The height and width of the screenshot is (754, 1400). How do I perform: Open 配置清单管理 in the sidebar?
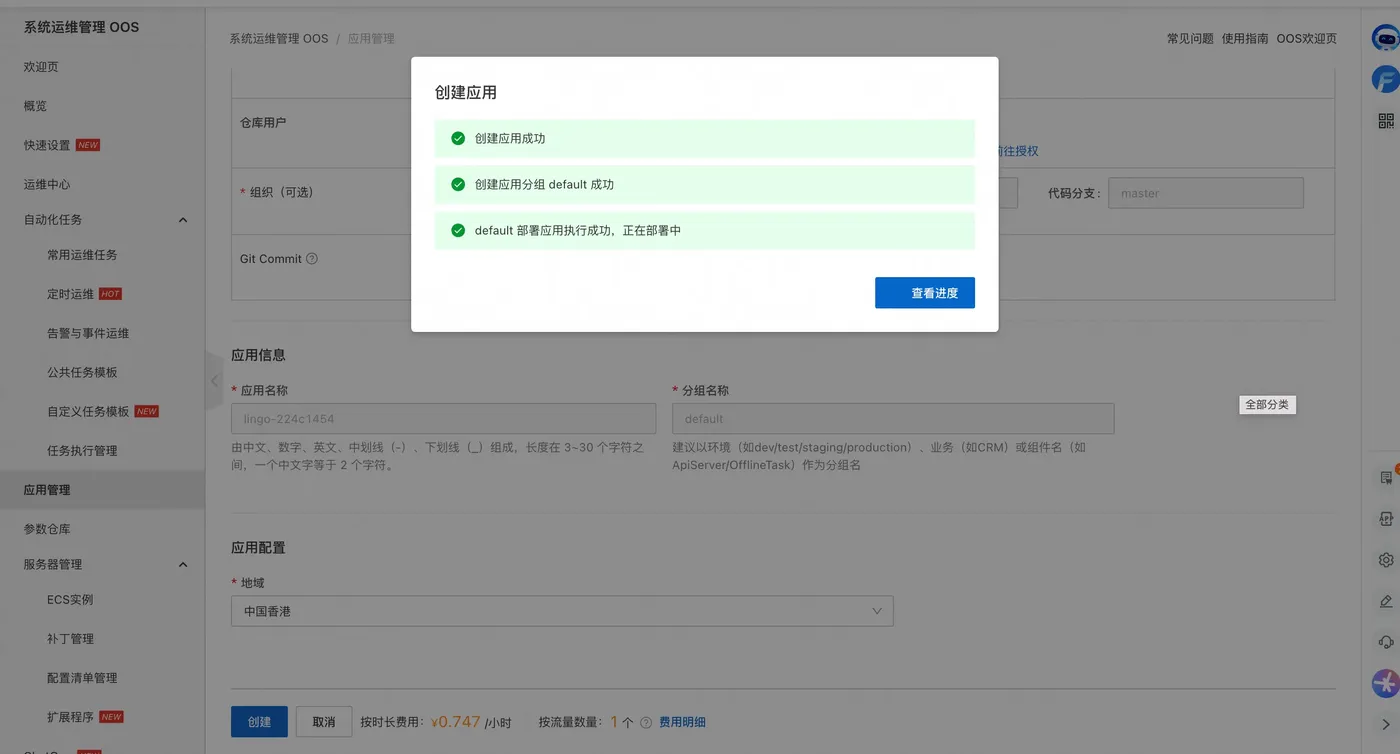coord(82,678)
